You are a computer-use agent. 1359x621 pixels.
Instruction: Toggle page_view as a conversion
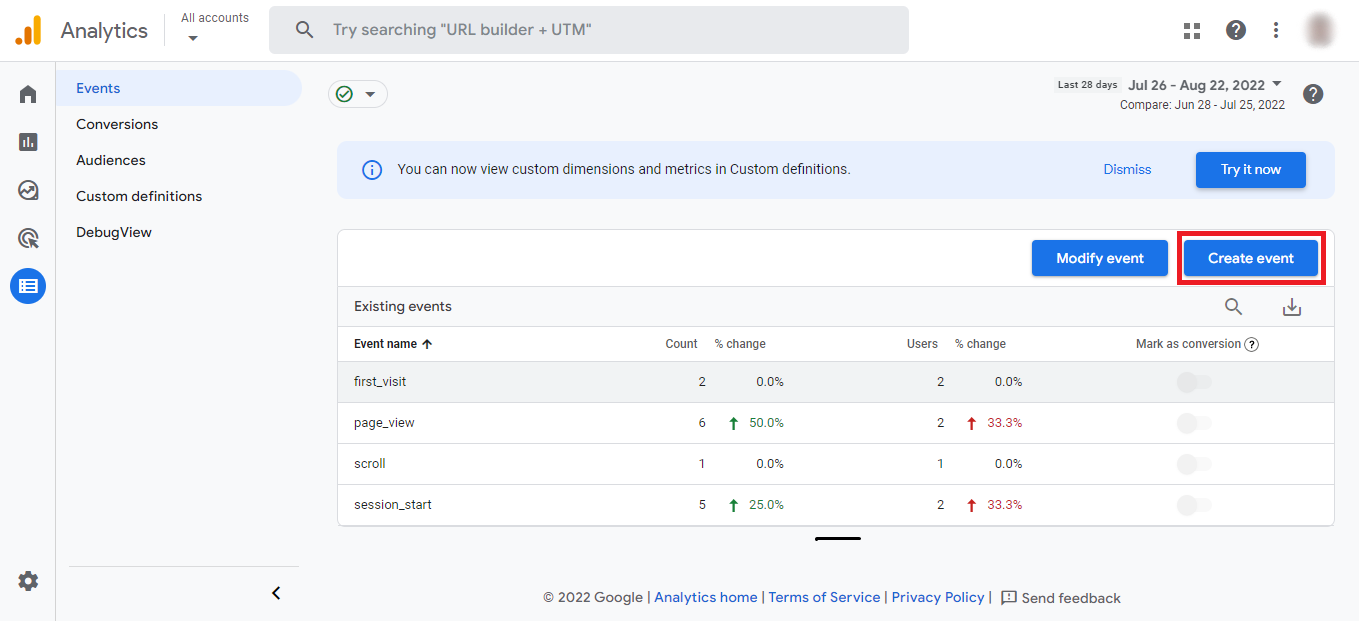(x=1194, y=423)
